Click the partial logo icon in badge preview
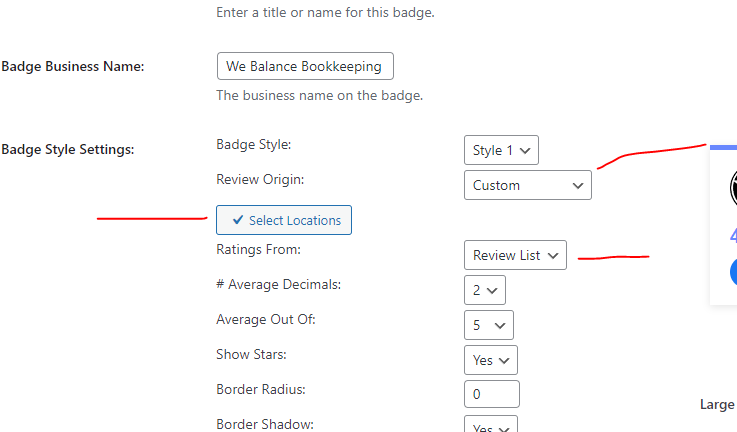The height and width of the screenshot is (432, 737). click(733, 187)
